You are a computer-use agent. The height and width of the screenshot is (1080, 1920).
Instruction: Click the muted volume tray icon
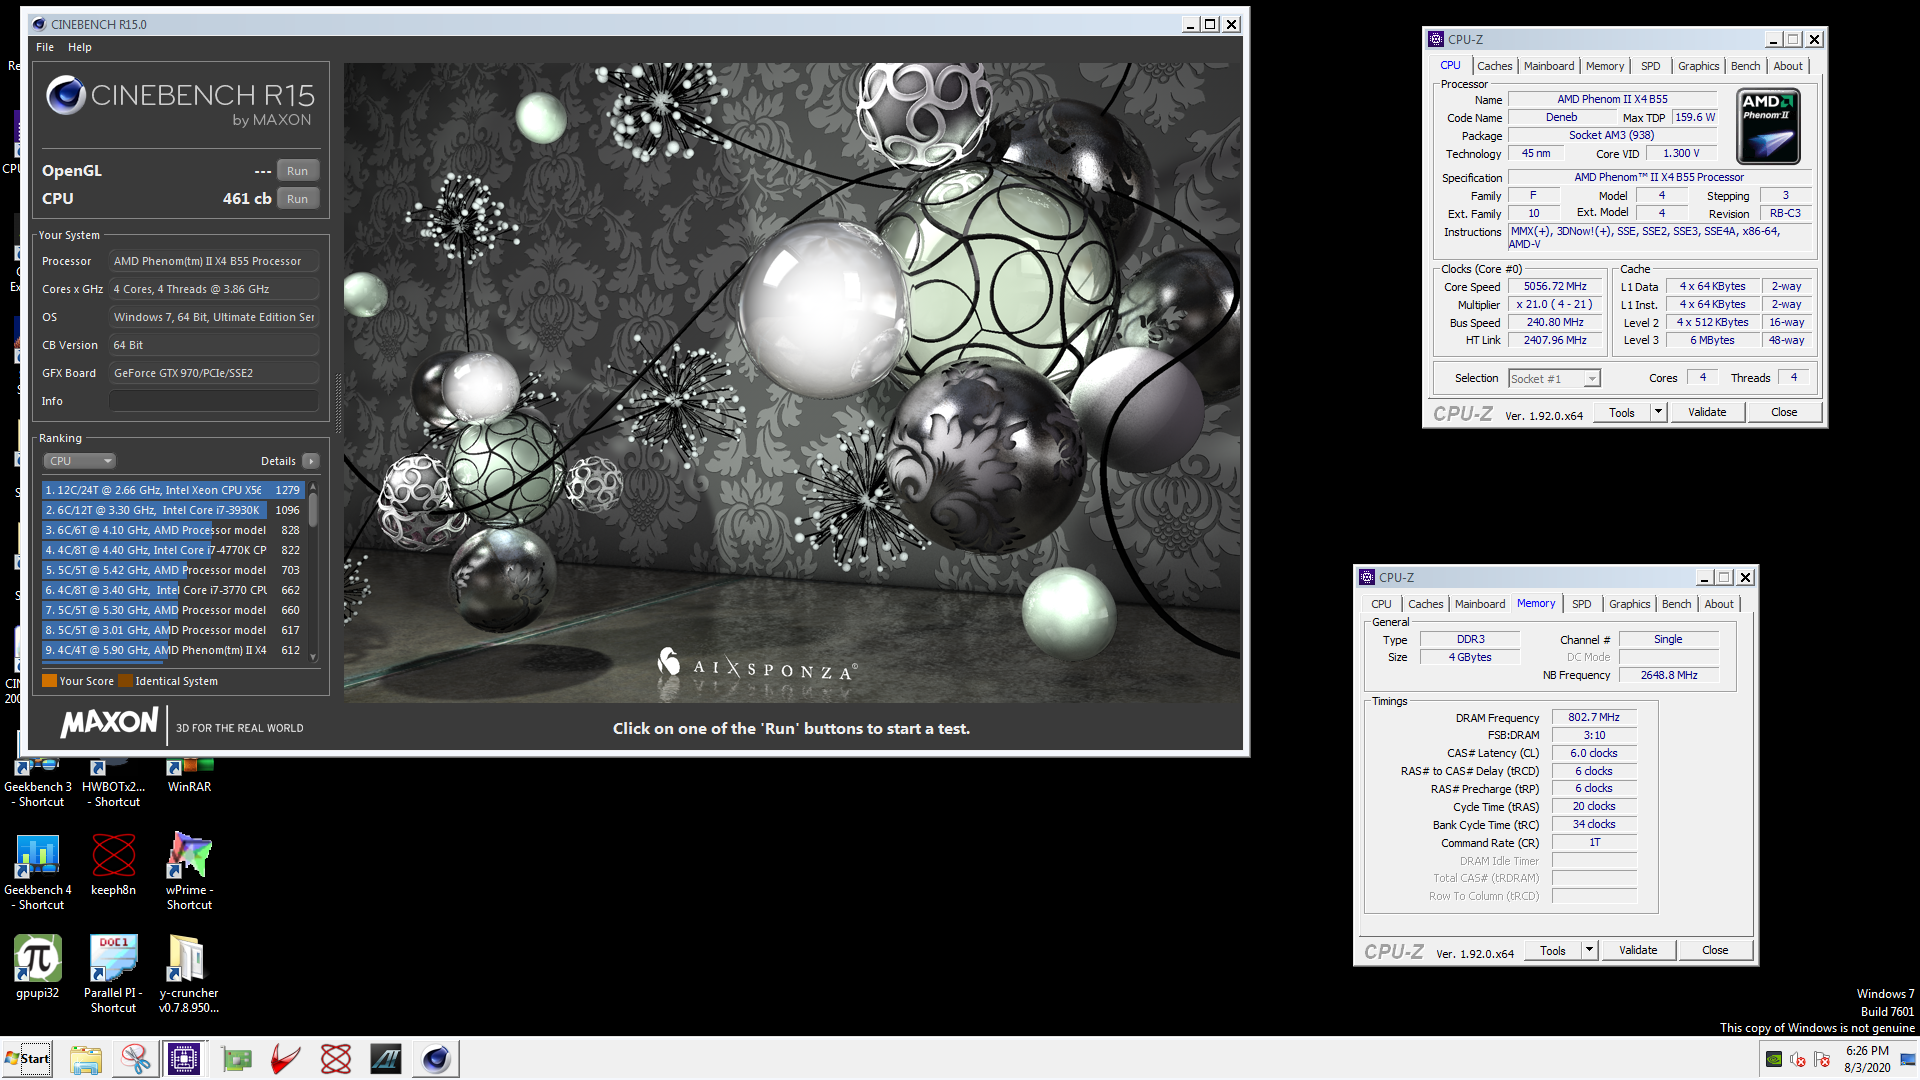point(1798,1059)
